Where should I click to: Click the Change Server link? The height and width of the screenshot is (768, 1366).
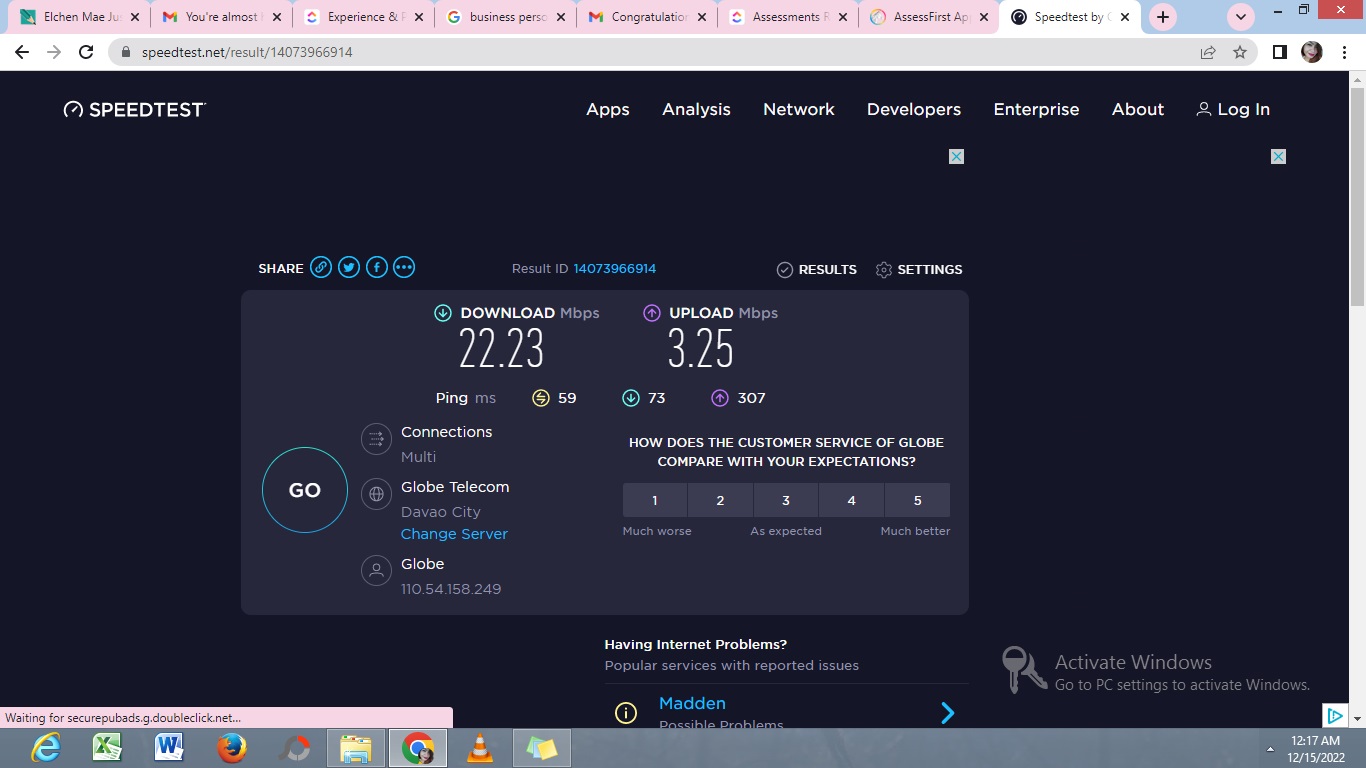[454, 534]
